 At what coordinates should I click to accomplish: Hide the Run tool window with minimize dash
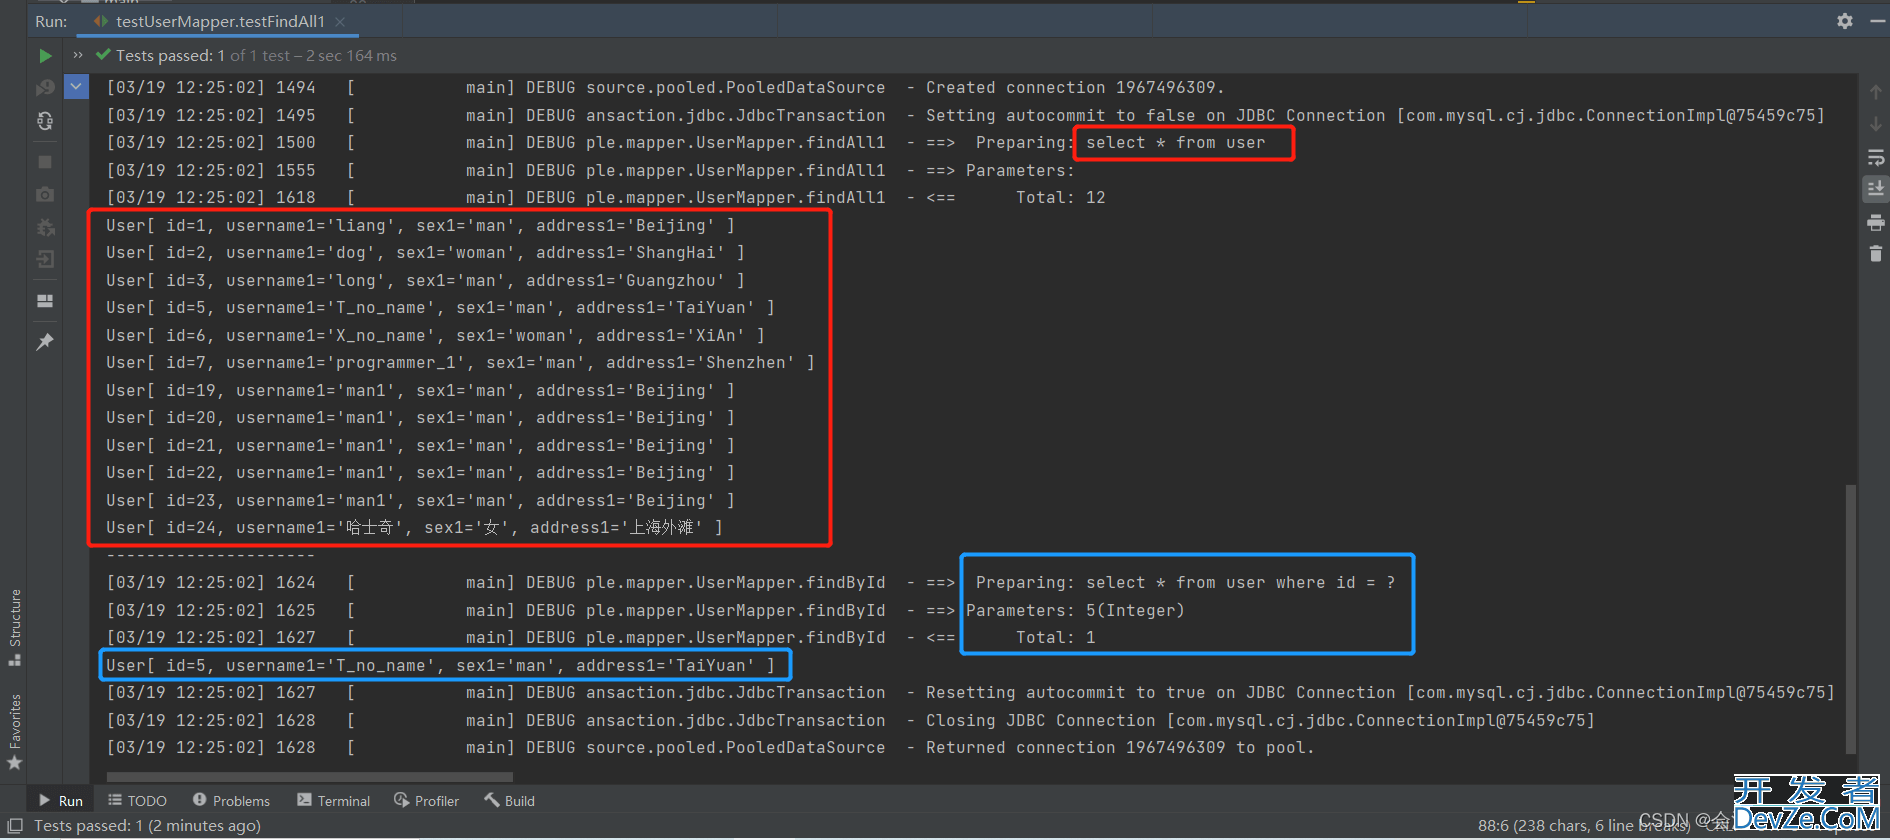(1877, 21)
